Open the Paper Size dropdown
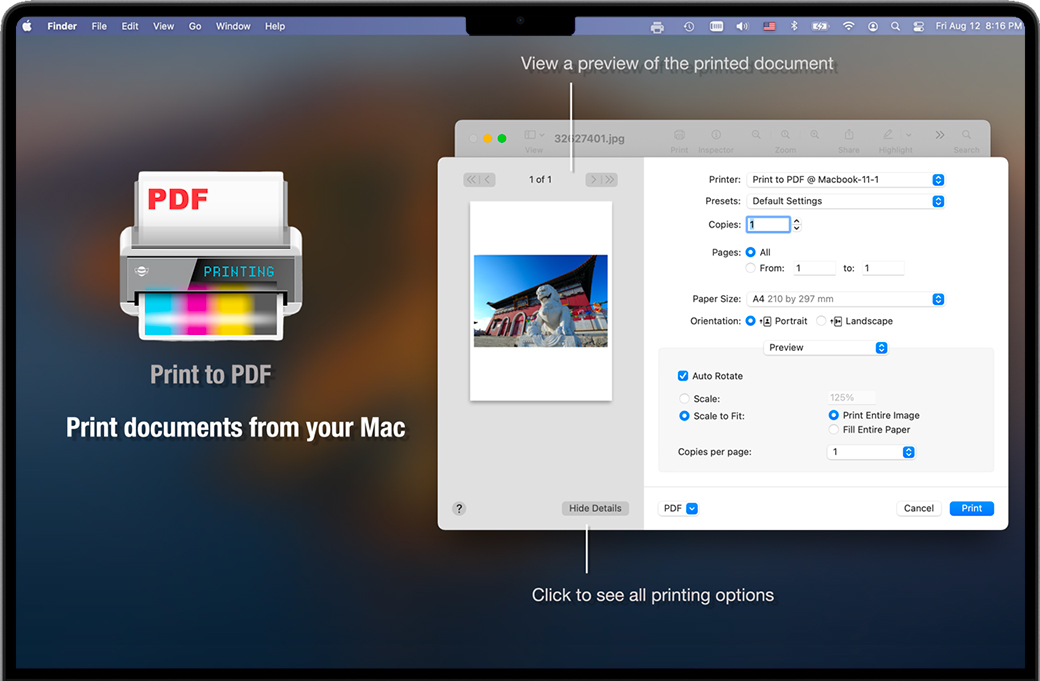The image size is (1040, 681). pyautogui.click(x=846, y=299)
